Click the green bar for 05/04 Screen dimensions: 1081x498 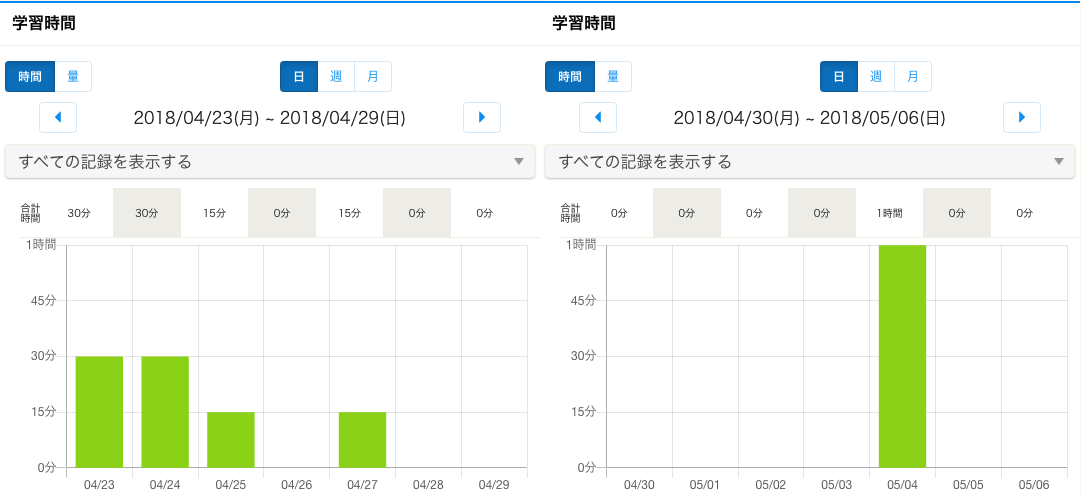pyautogui.click(x=902, y=356)
